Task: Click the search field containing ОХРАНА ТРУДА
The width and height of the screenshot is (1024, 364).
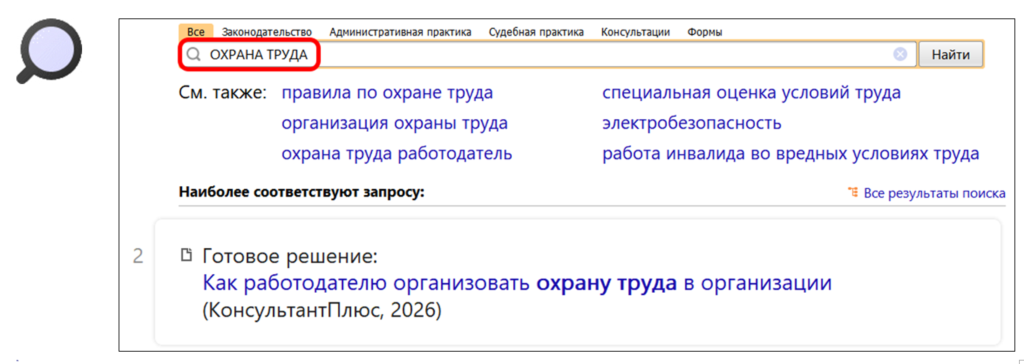Action: tap(547, 55)
